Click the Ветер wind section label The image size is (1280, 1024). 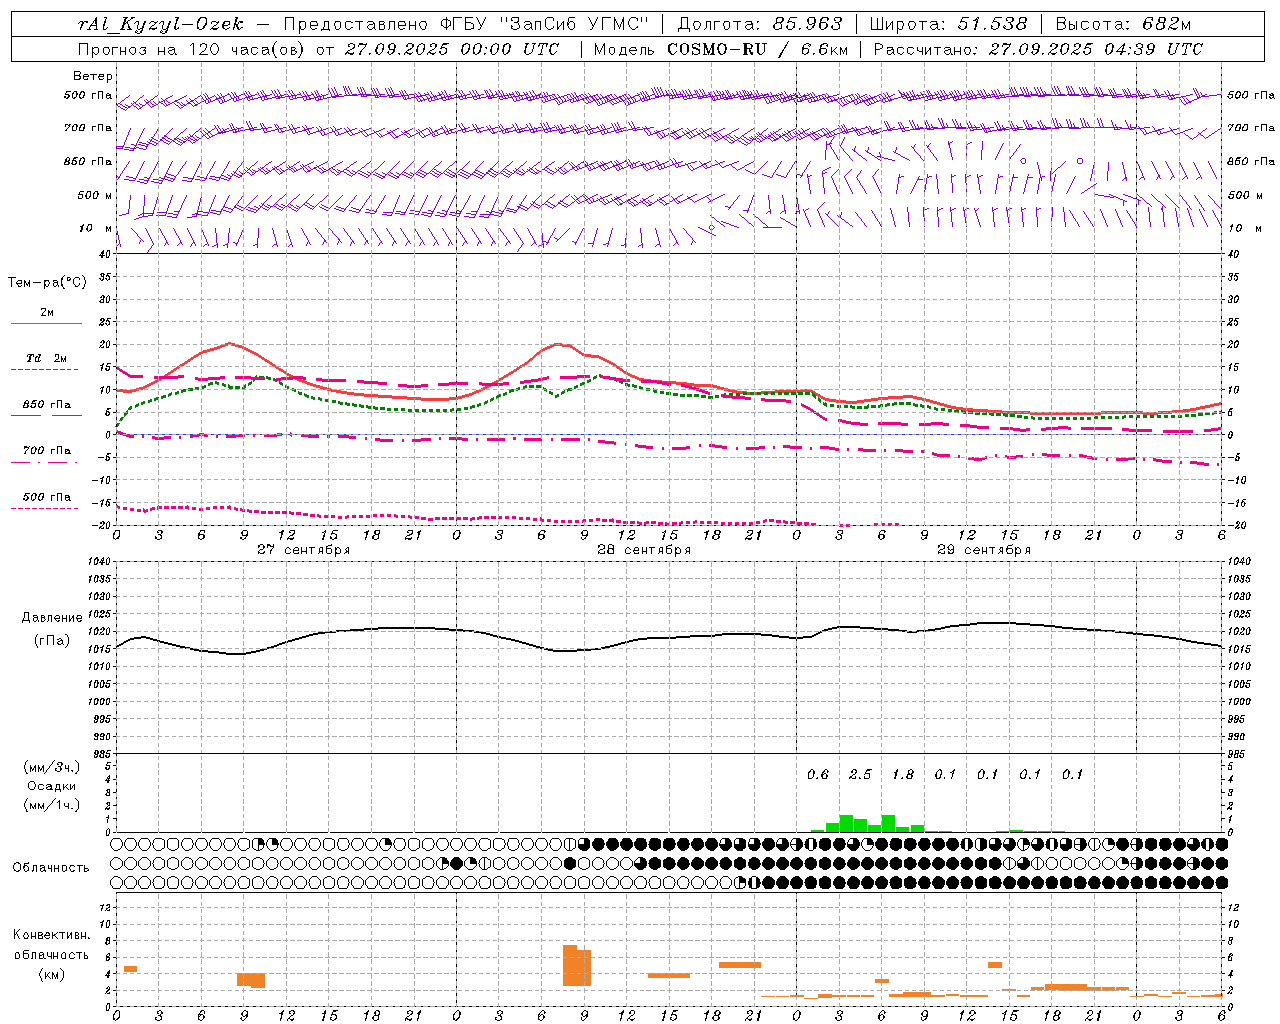click(93, 76)
